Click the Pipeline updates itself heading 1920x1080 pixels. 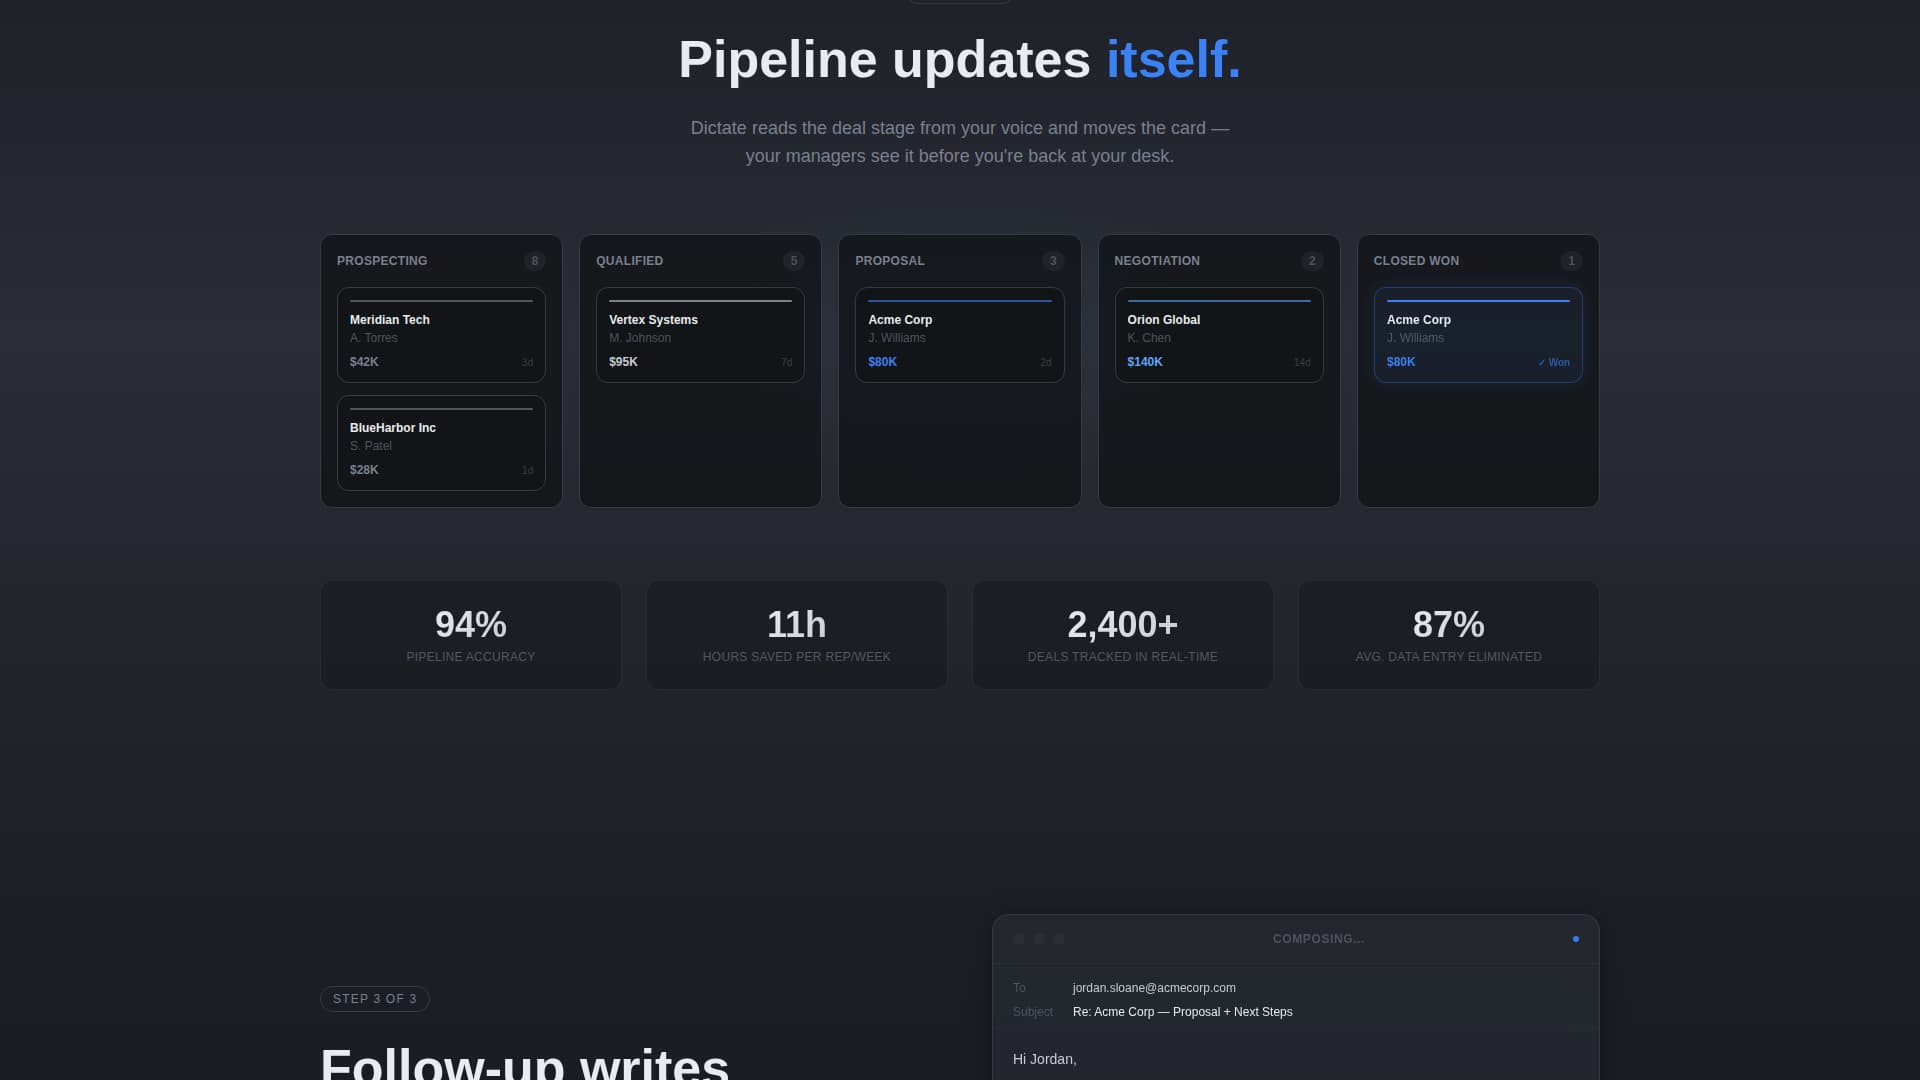pos(960,59)
